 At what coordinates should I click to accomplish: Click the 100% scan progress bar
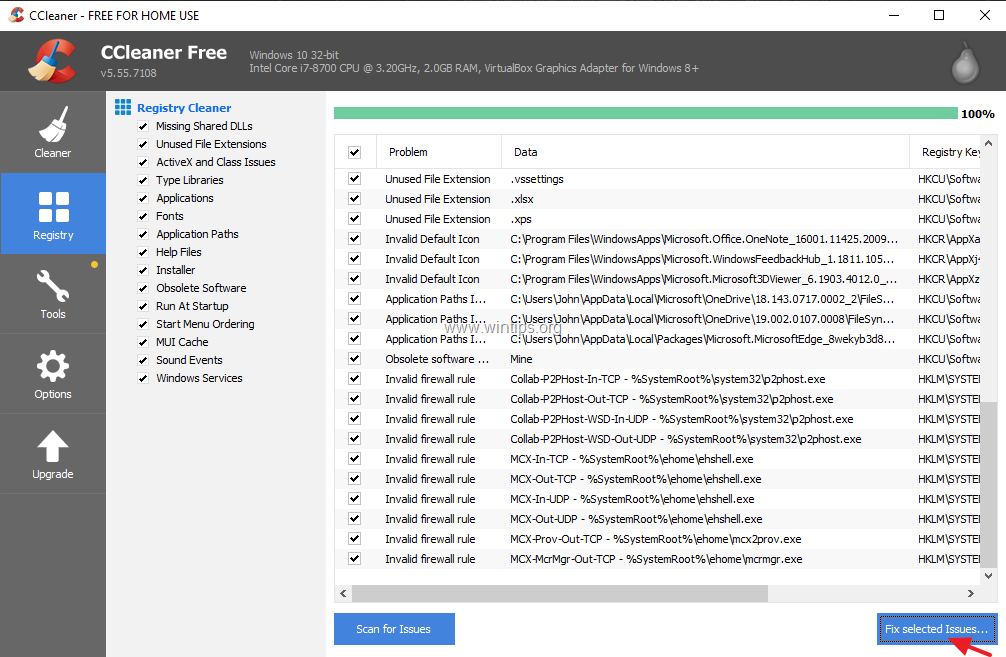pos(645,114)
